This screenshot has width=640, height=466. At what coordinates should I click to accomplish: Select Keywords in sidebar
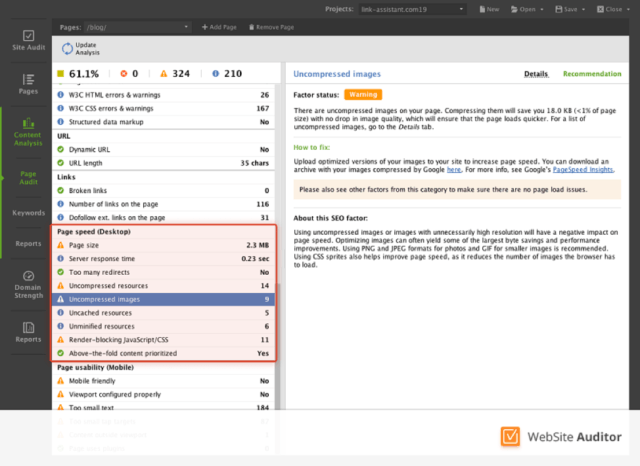tap(28, 213)
